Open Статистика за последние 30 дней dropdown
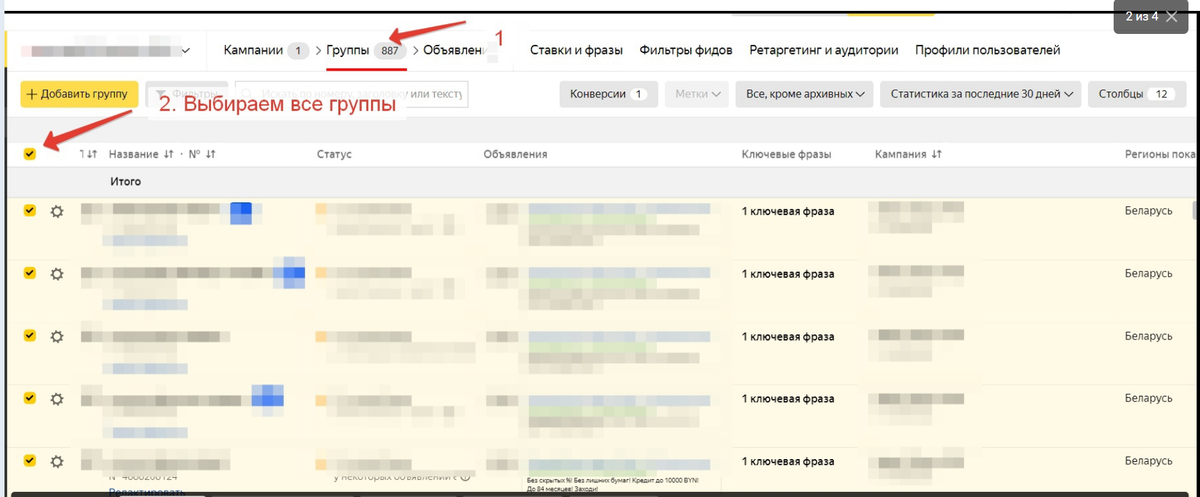The height and width of the screenshot is (497, 1200). point(981,94)
